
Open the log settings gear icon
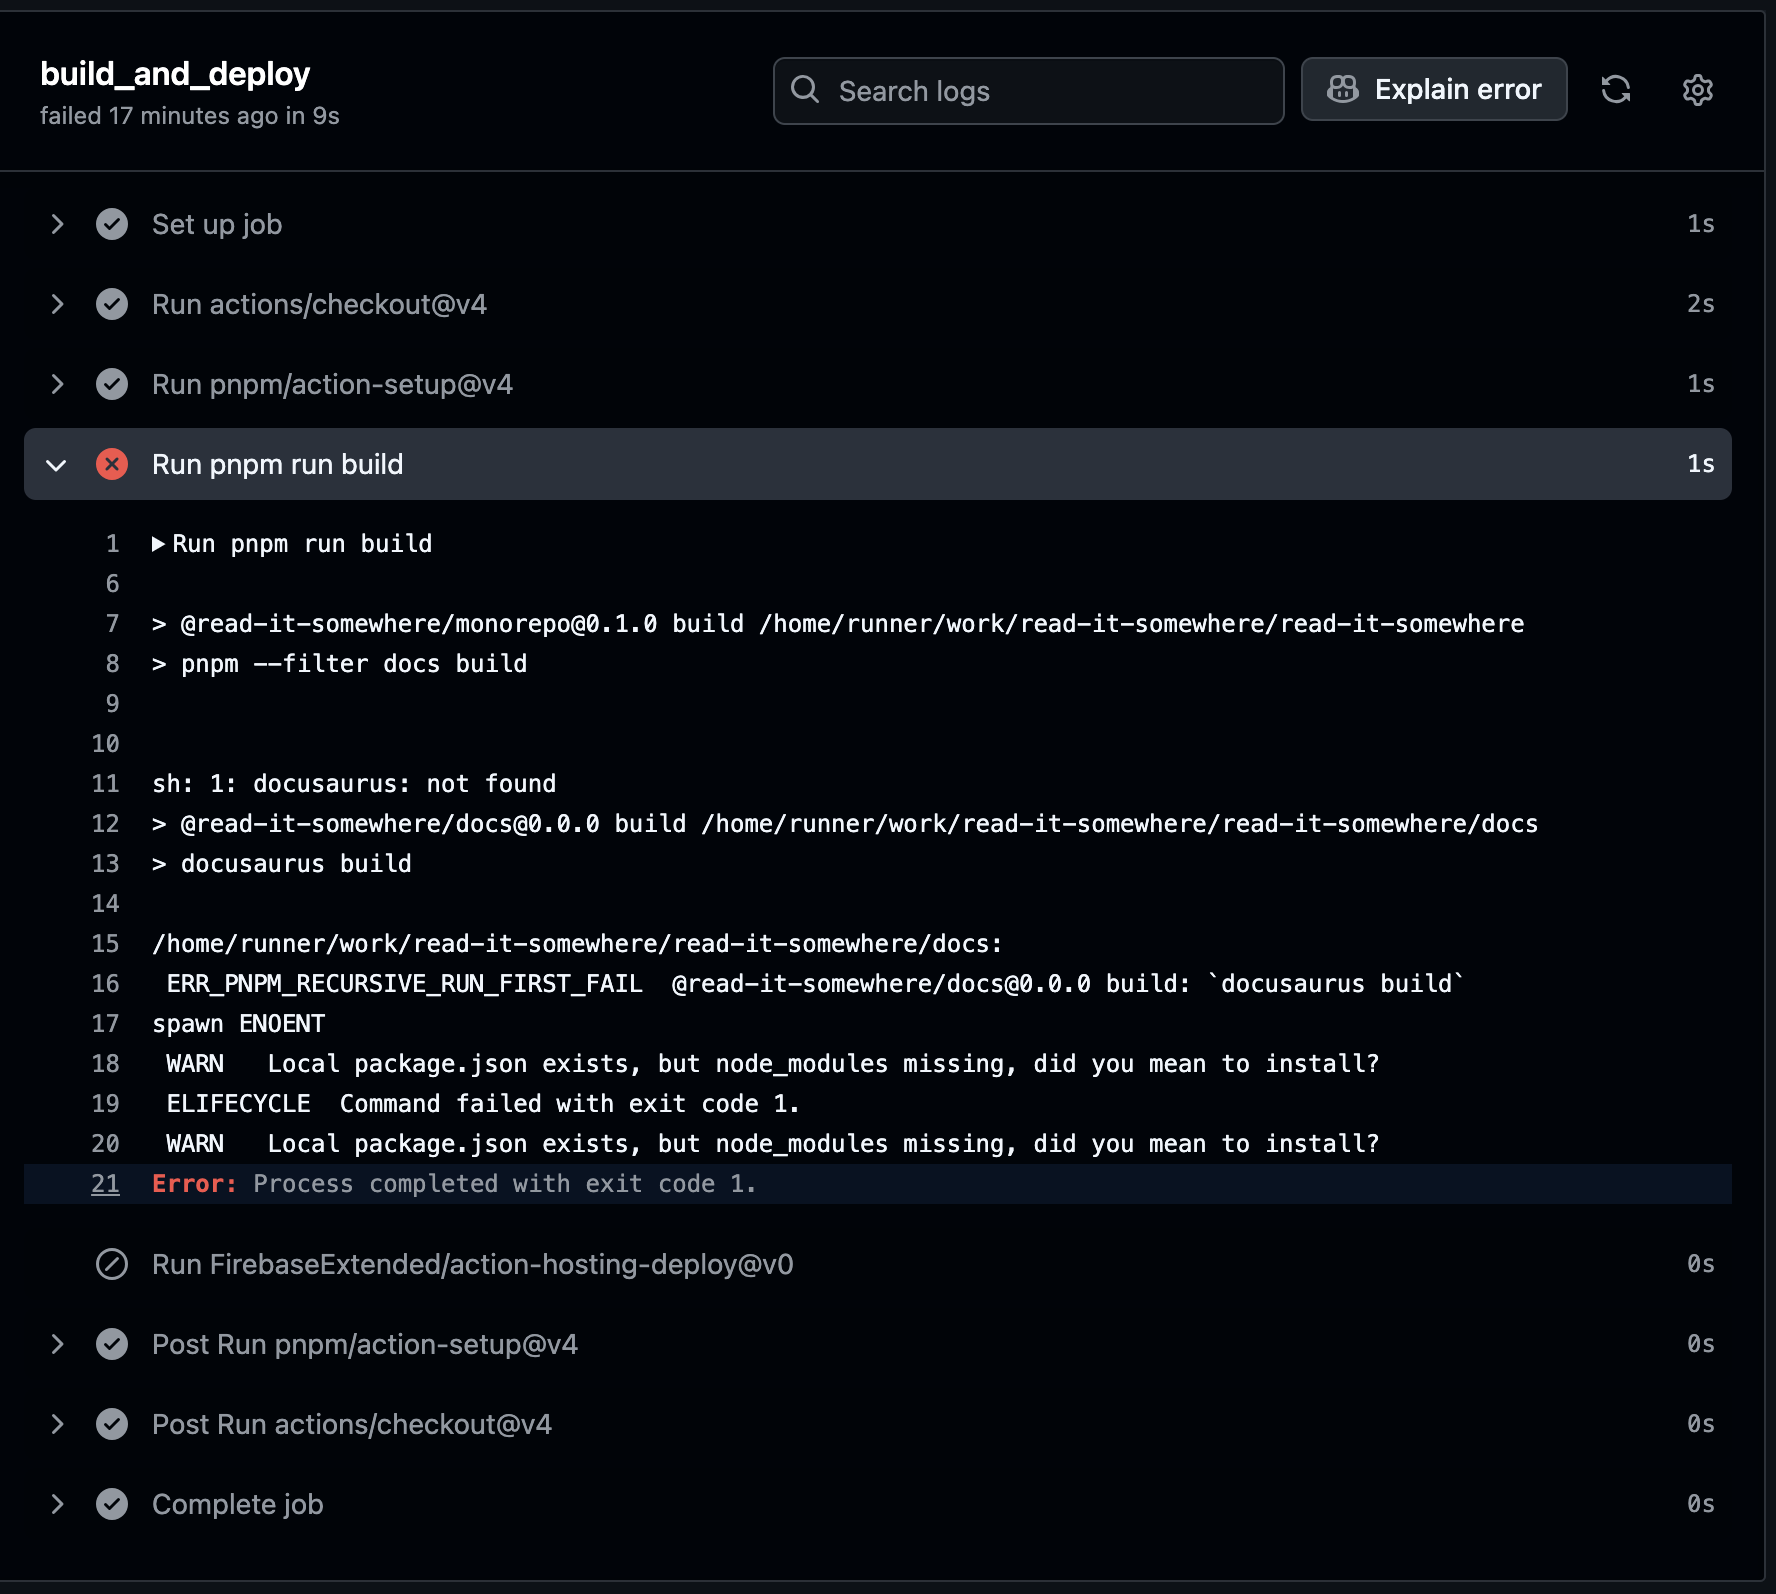click(x=1698, y=90)
